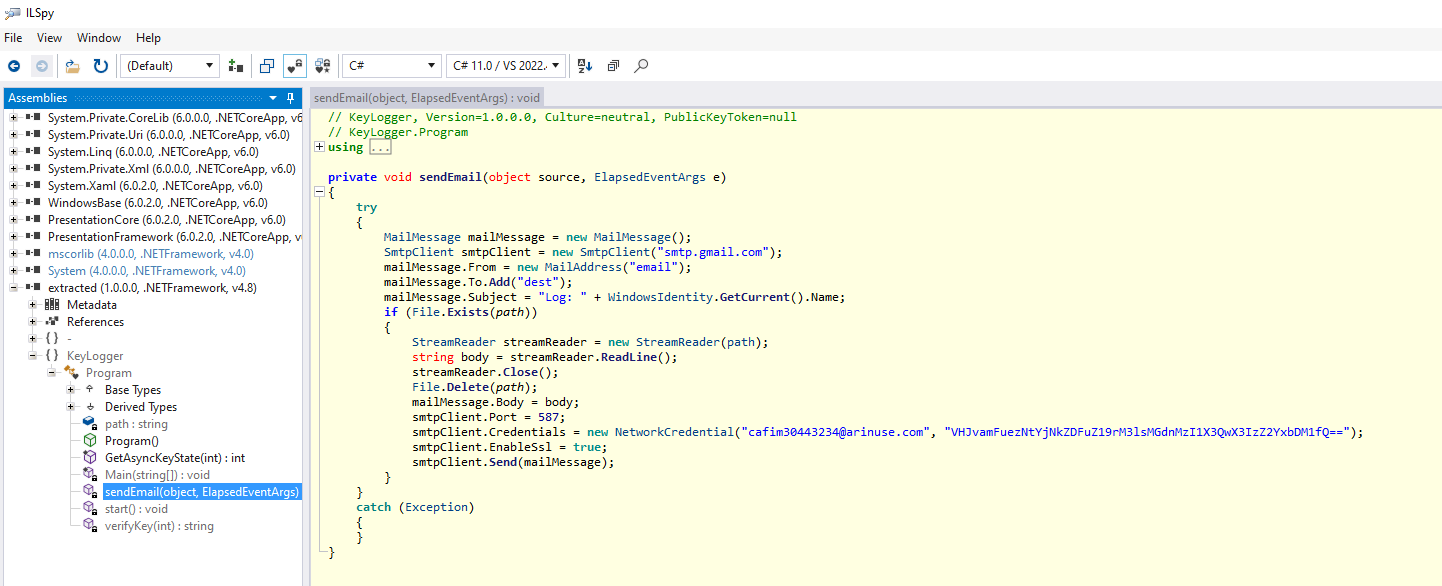1442x586 pixels.
Task: Click the Metadata table icon
Action: coord(52,305)
